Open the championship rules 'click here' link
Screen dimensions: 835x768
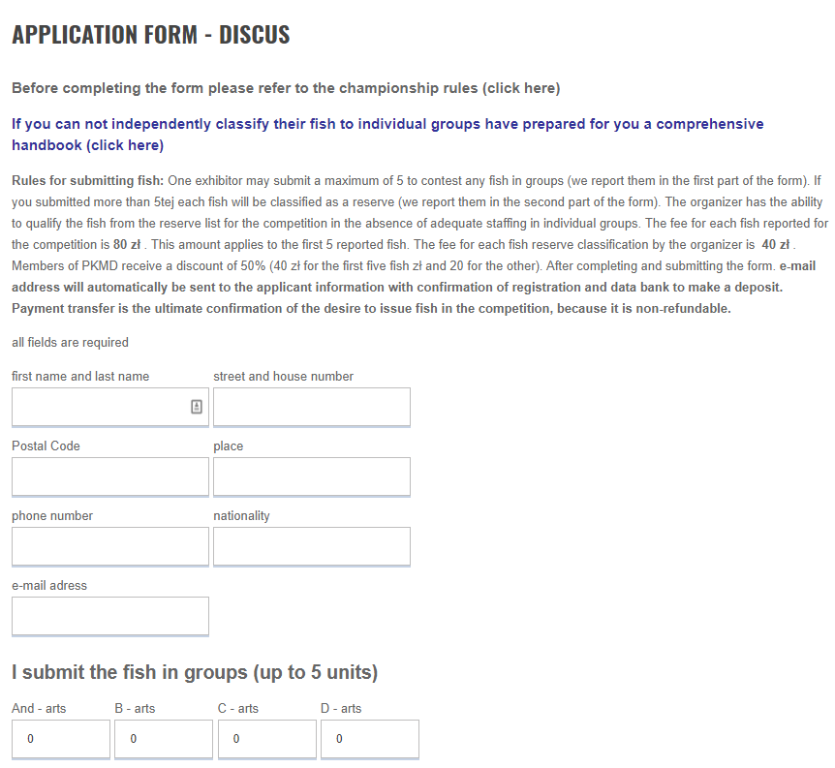coord(520,88)
